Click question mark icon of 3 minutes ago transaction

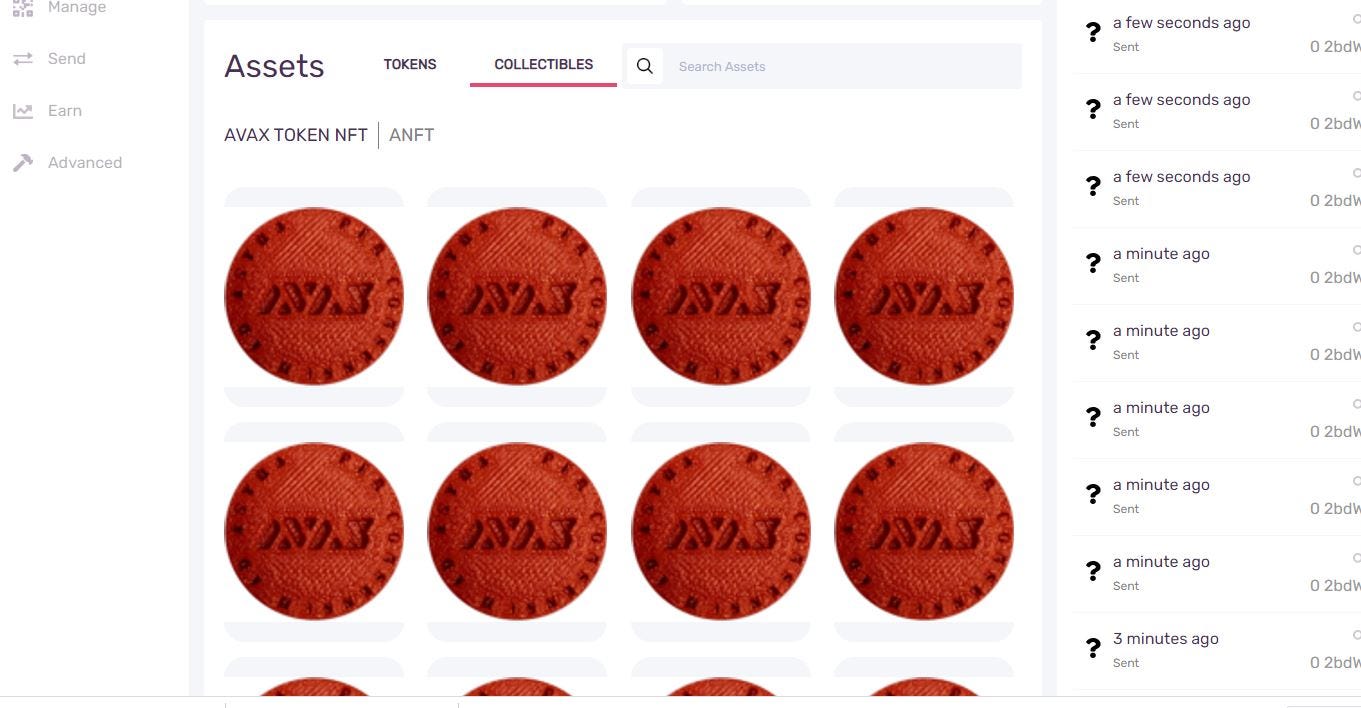click(1093, 649)
